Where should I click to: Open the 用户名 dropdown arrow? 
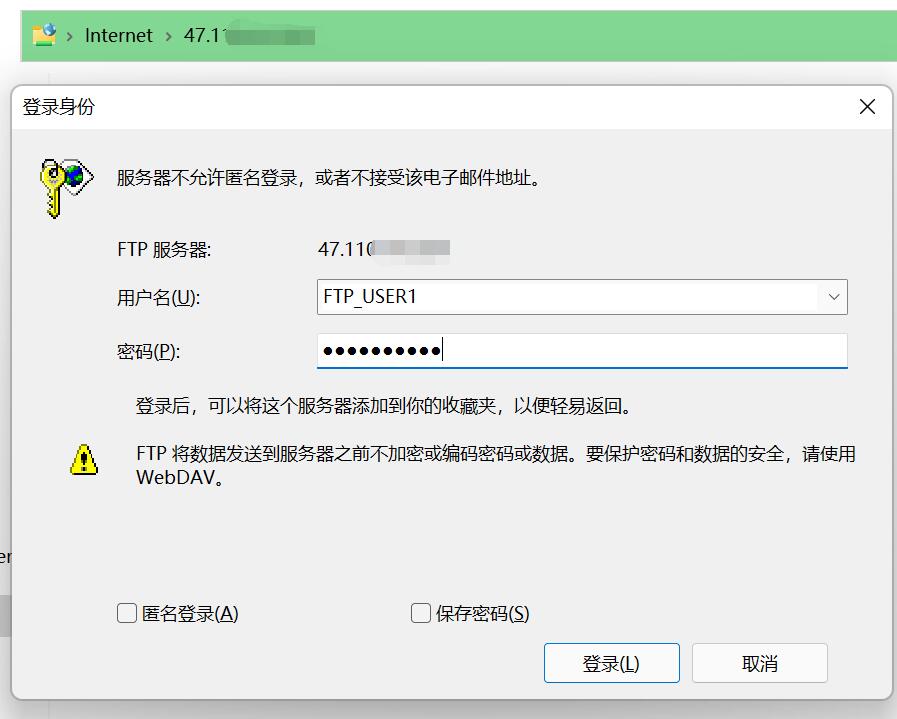833,297
